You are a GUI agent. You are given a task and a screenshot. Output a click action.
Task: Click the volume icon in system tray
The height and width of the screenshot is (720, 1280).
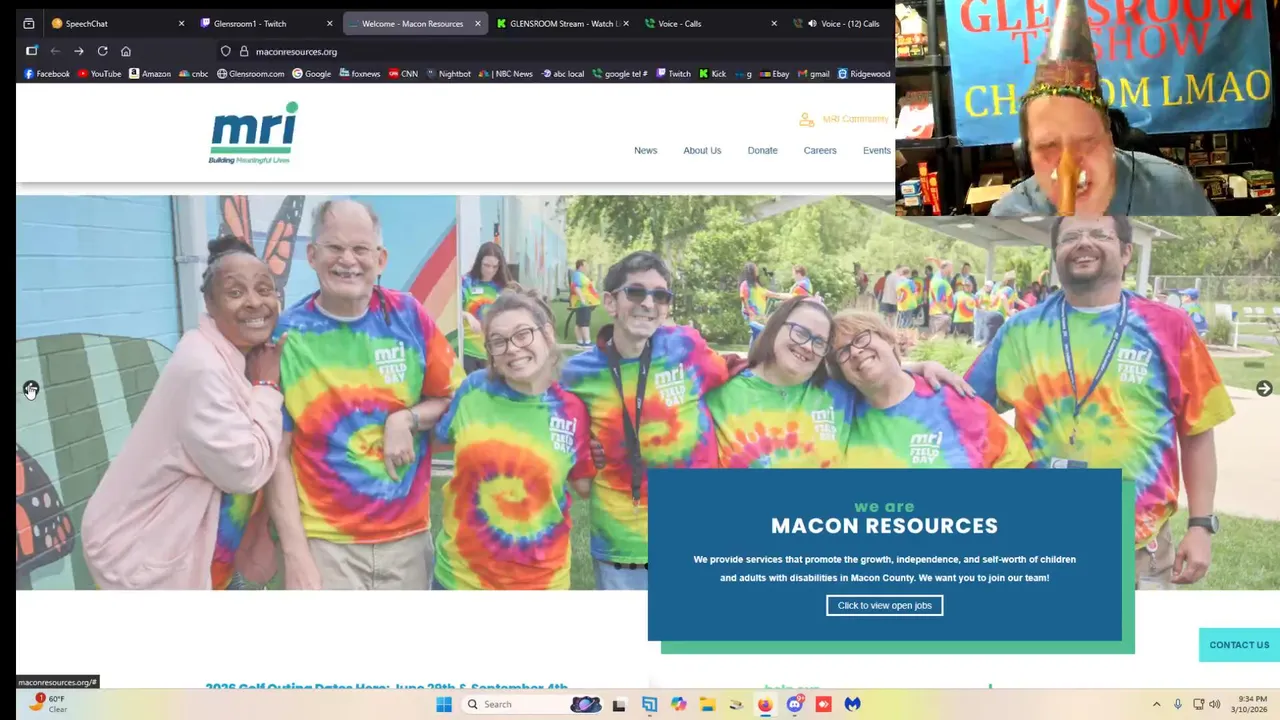(x=1215, y=704)
